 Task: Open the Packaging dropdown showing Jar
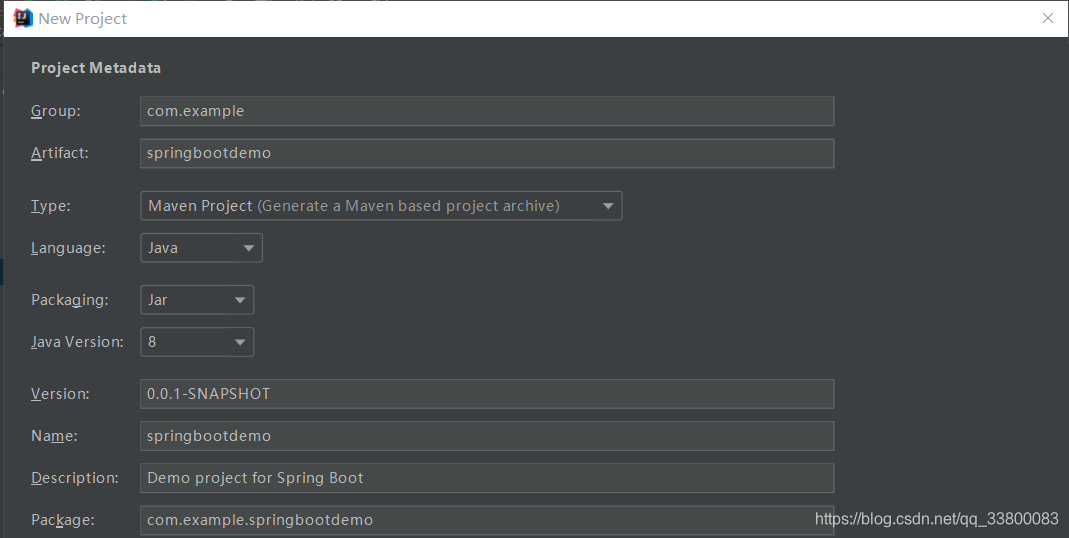[197, 300]
